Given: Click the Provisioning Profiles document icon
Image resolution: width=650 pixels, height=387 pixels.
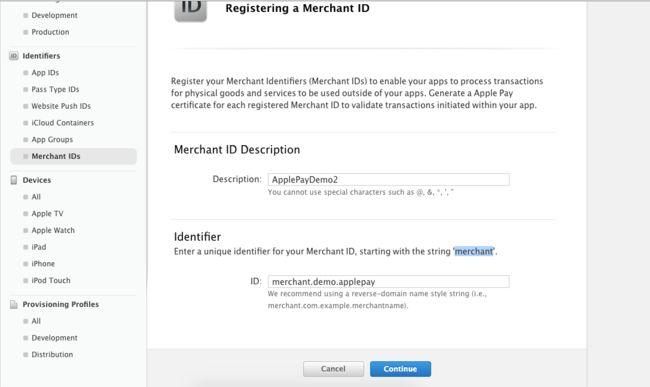Looking at the screenshot, I should point(14,305).
